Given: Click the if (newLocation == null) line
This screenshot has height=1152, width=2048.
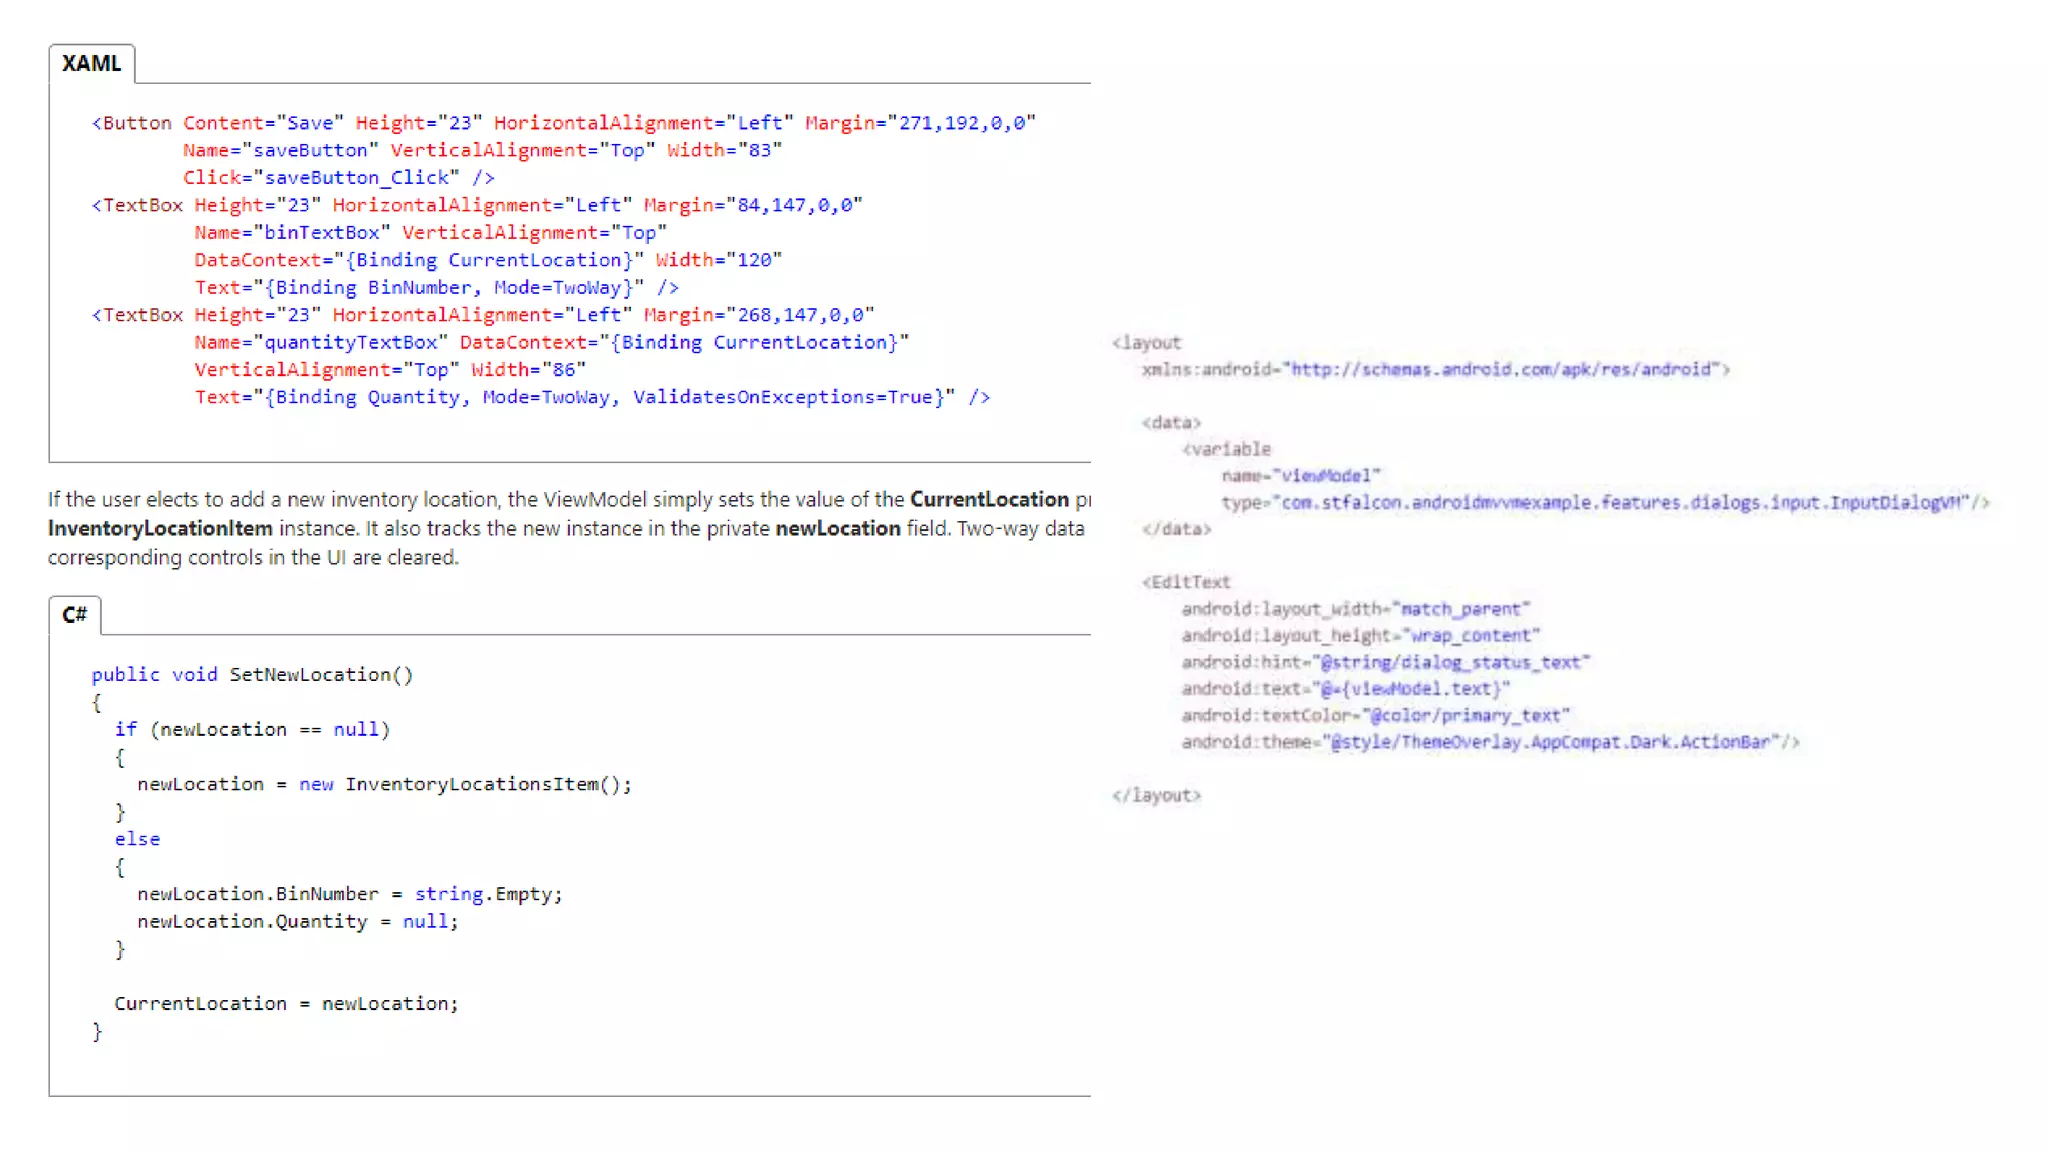Looking at the screenshot, I should tap(252, 730).
